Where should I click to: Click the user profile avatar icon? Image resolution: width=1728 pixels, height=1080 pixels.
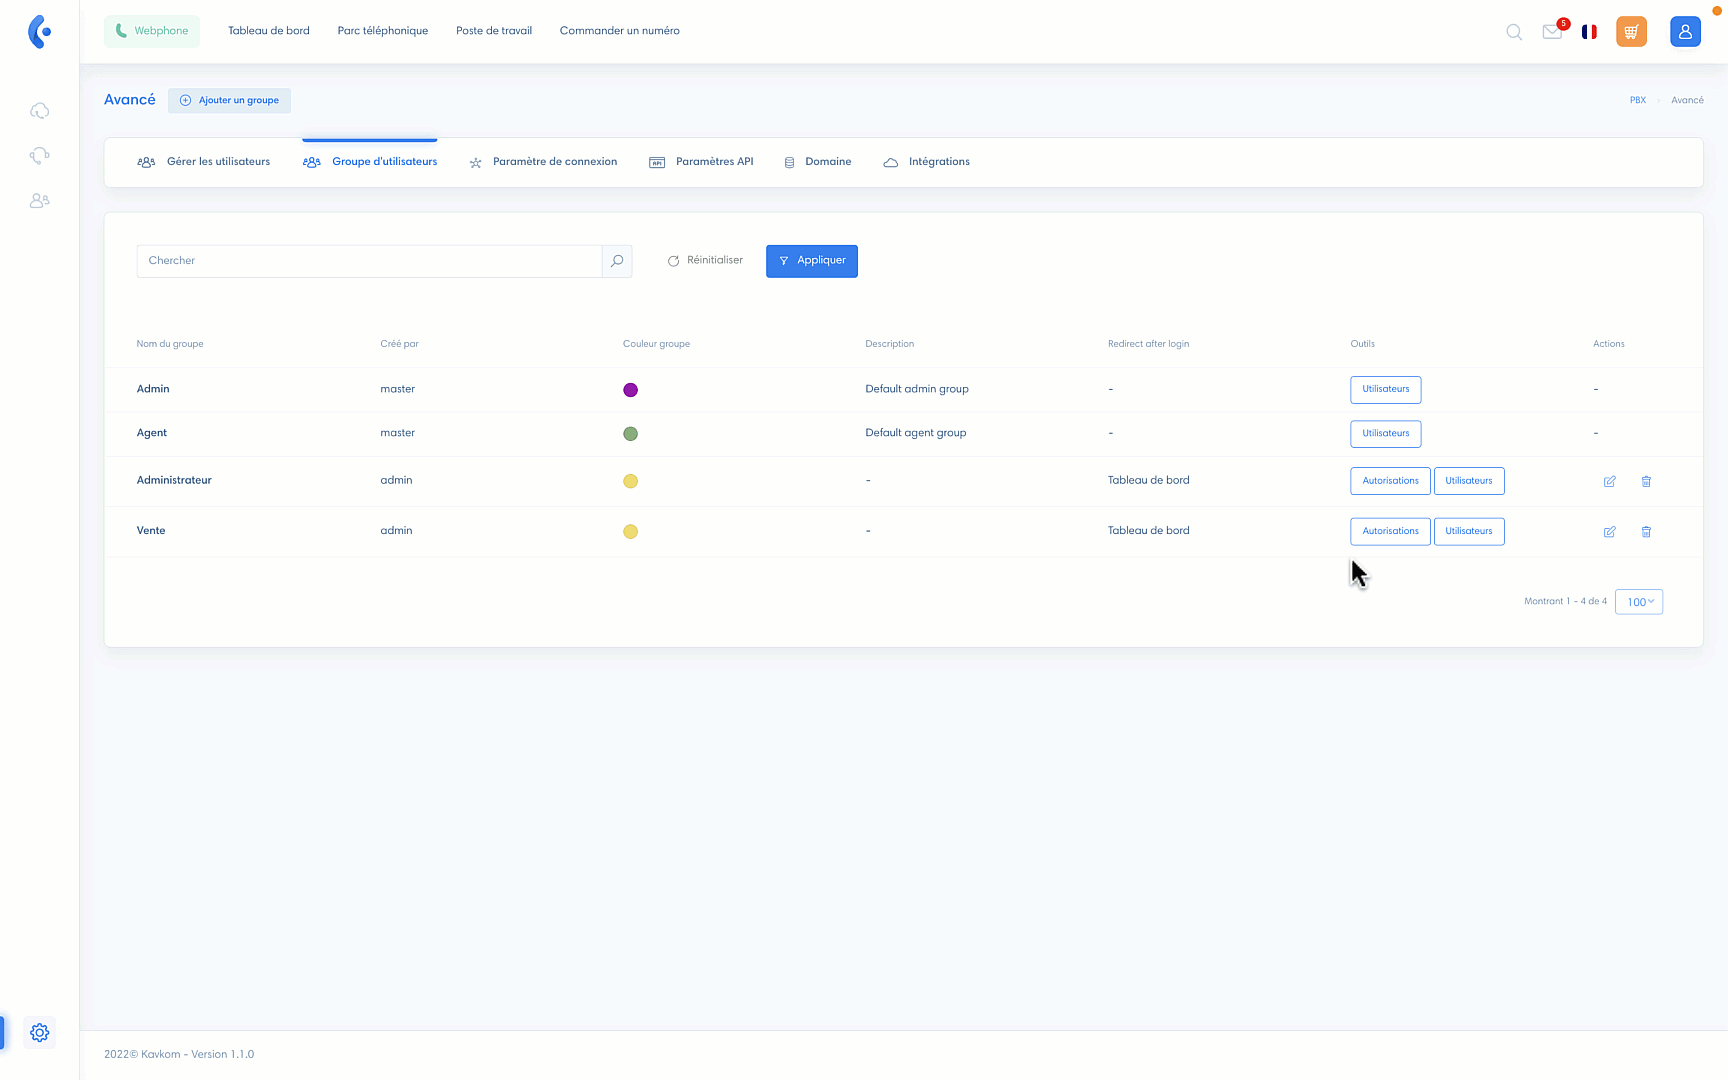(1685, 32)
